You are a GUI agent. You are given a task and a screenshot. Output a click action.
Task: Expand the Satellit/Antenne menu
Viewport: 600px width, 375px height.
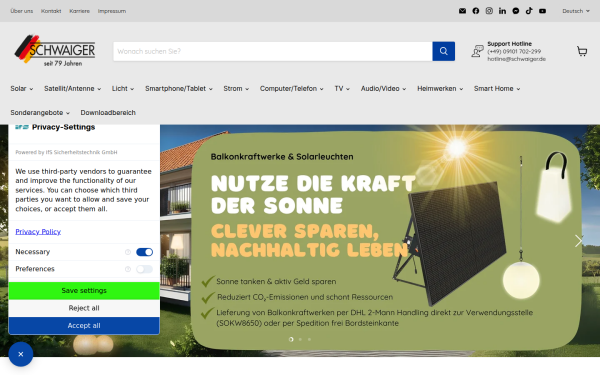point(72,88)
